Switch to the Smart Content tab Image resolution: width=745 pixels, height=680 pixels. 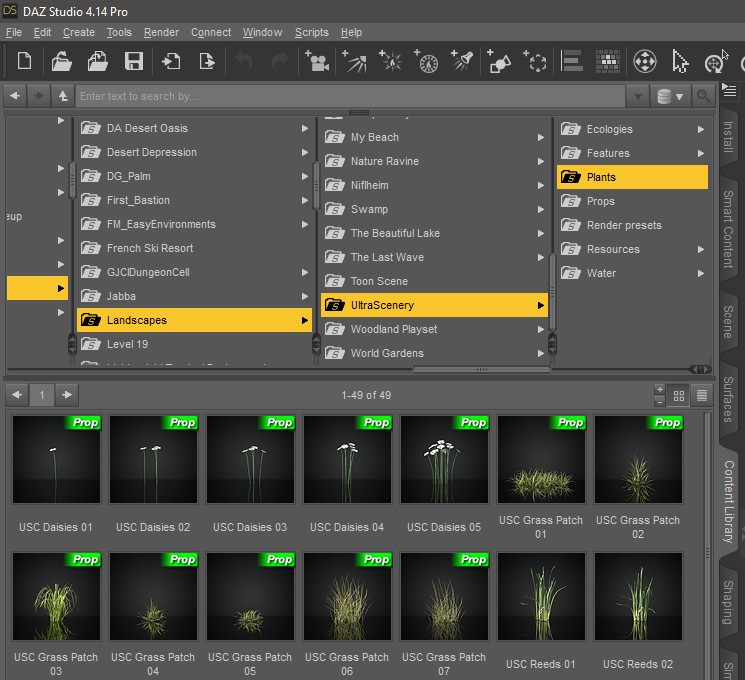[728, 229]
